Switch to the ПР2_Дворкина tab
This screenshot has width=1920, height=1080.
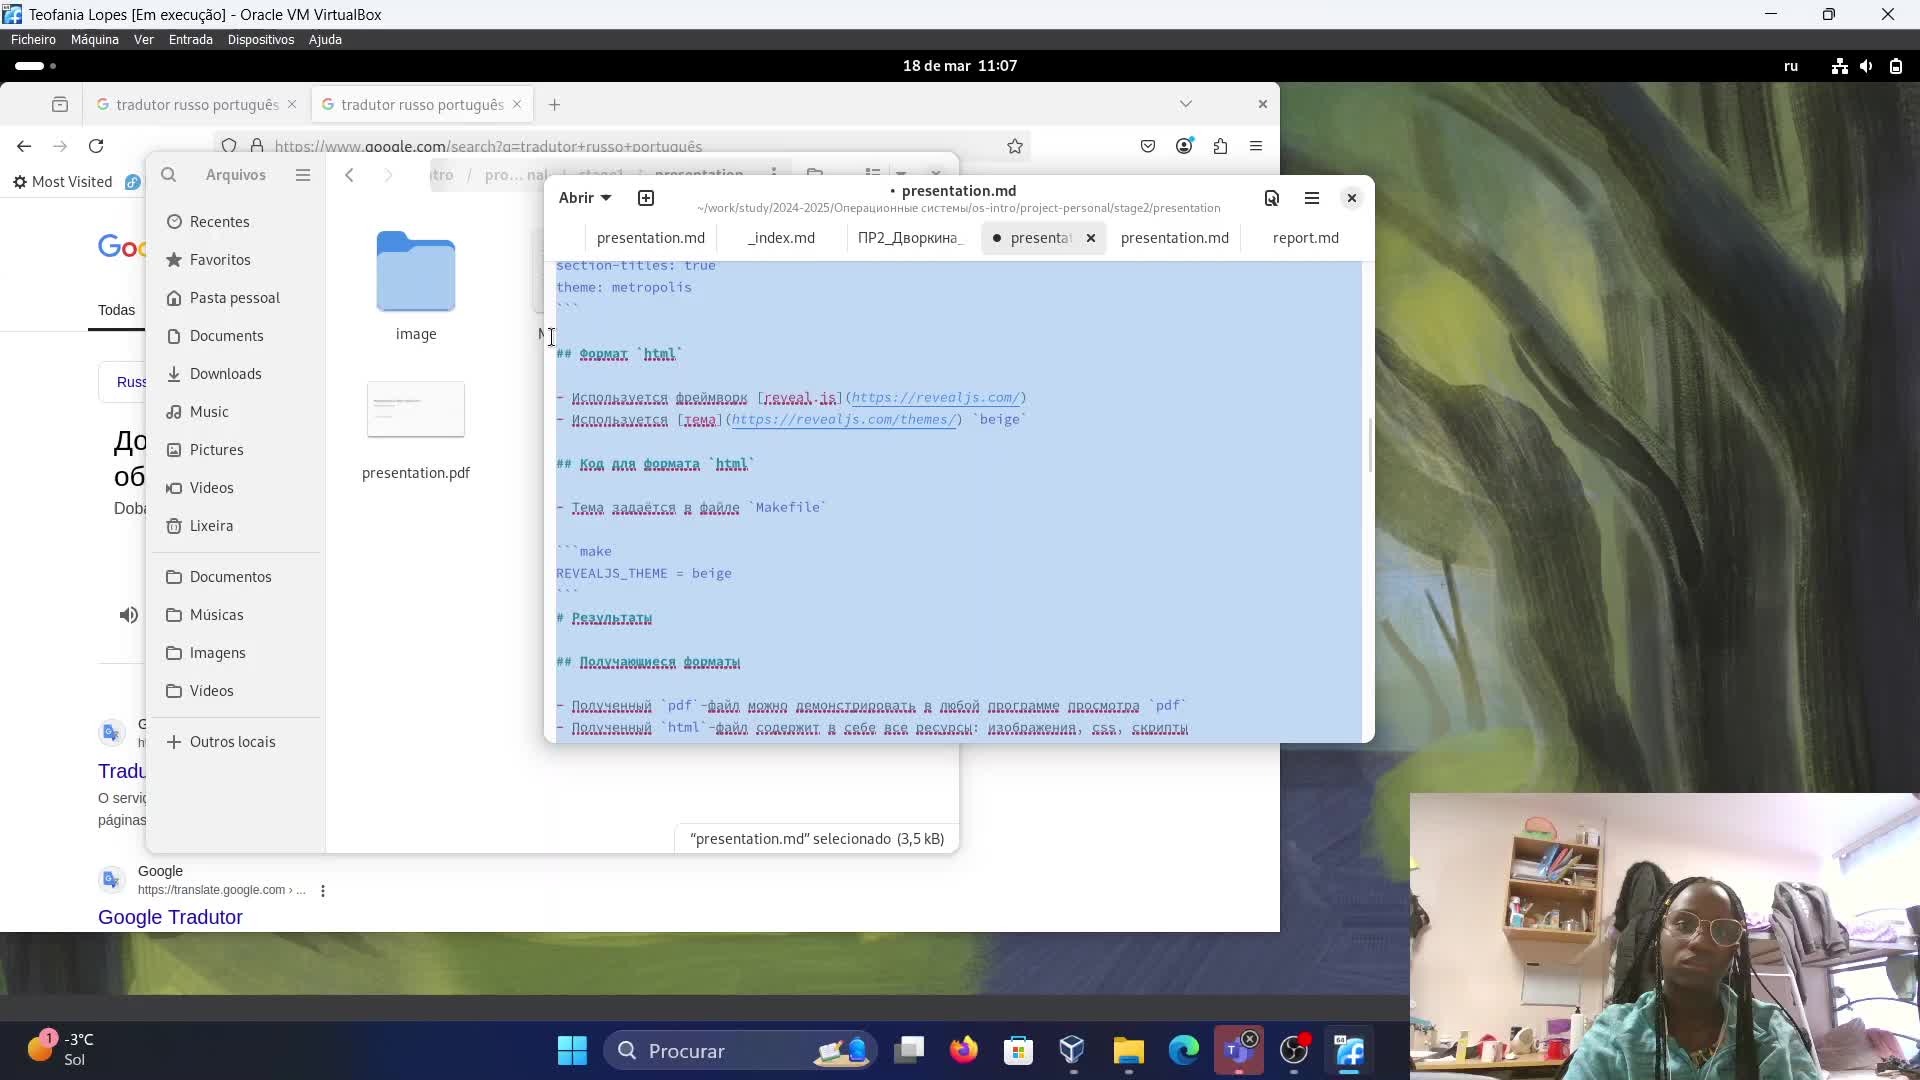coord(909,238)
